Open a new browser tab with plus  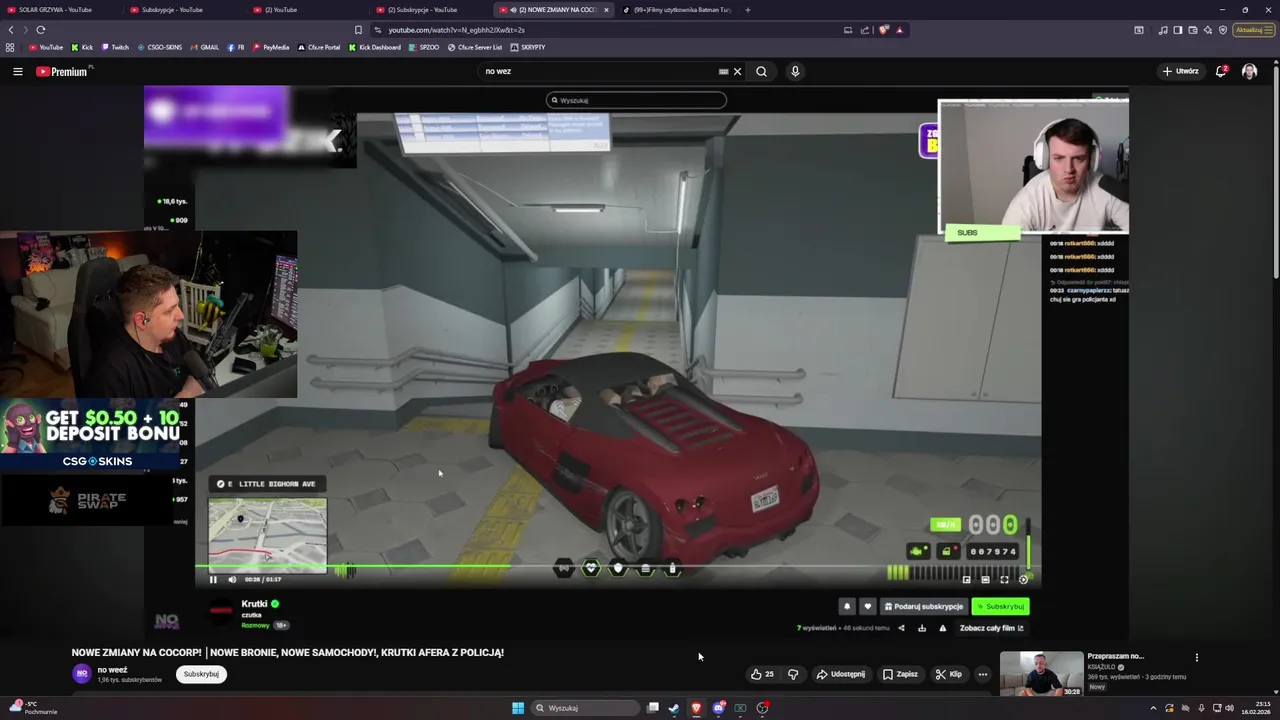(x=747, y=10)
